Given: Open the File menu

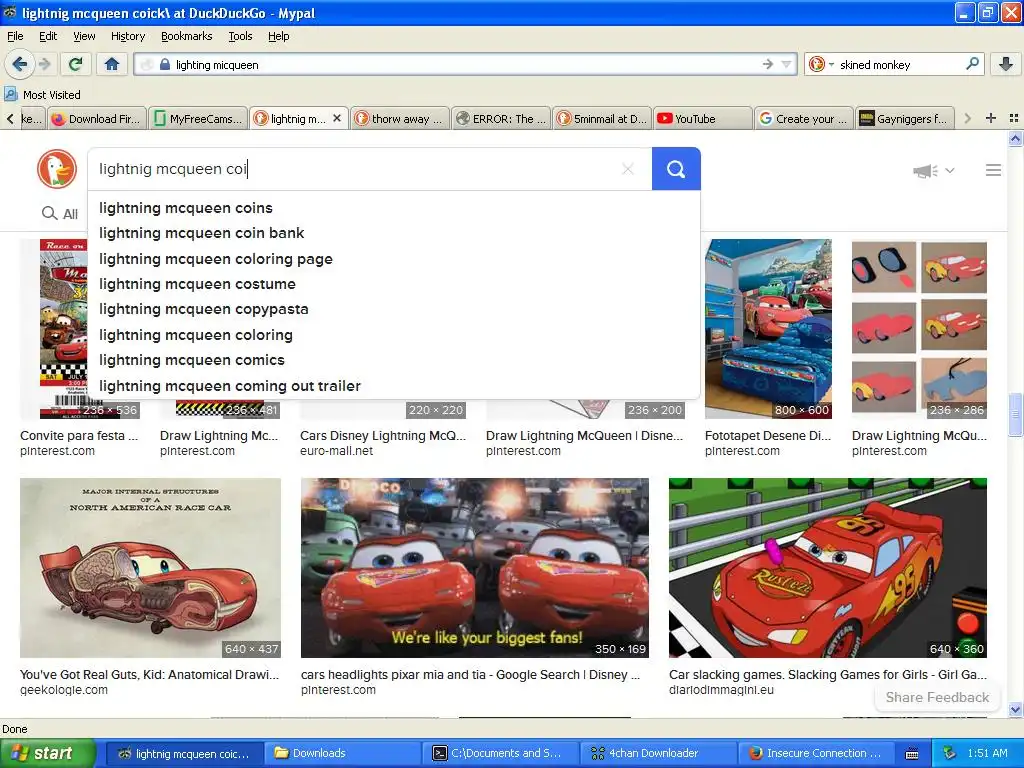Looking at the screenshot, I should (x=15, y=36).
